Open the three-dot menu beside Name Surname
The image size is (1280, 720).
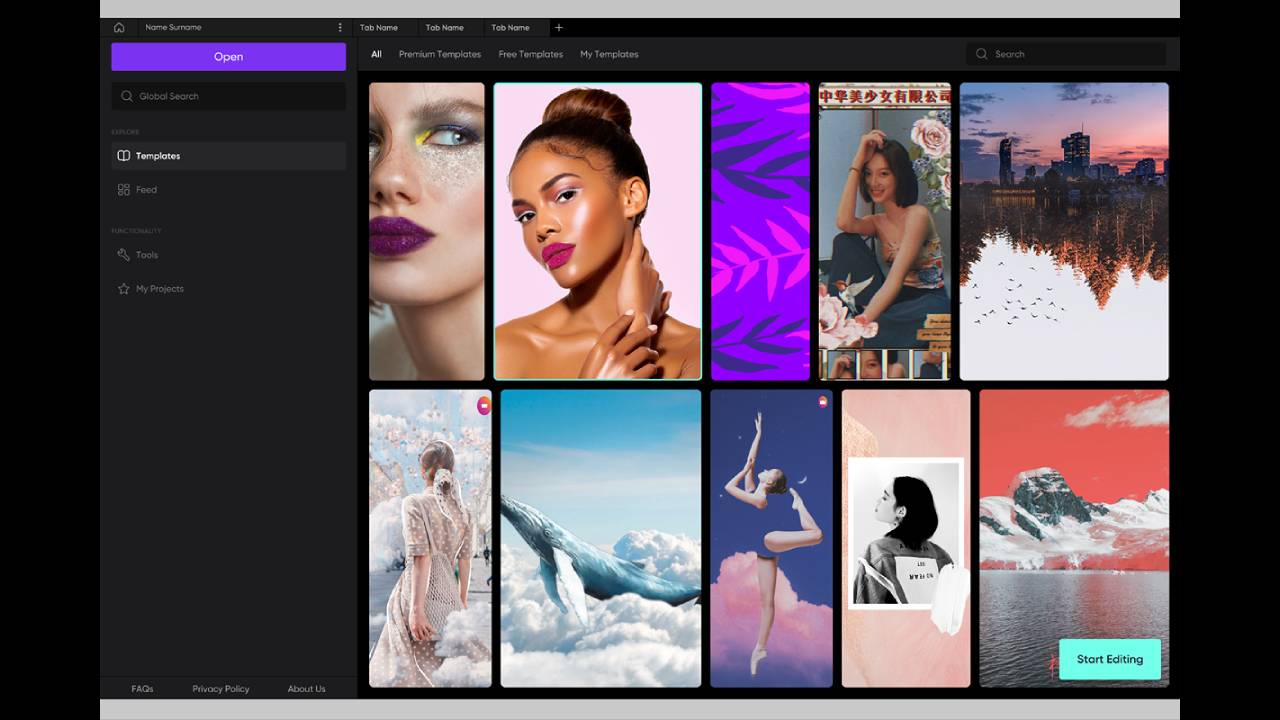340,28
